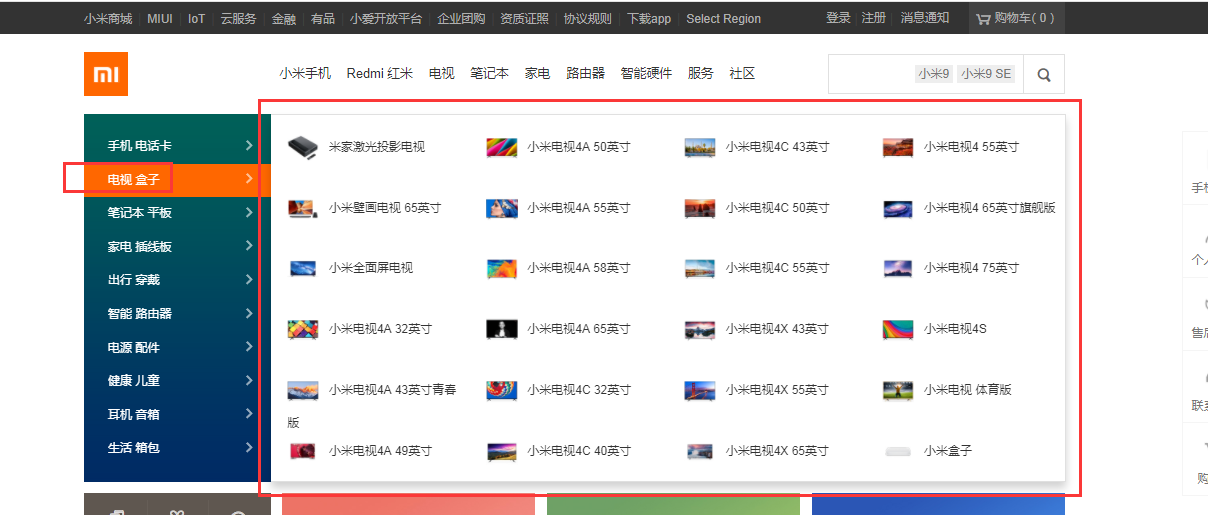Open the 电视 nav menu item
Viewport: 1208px width, 515px height.
click(x=442, y=73)
